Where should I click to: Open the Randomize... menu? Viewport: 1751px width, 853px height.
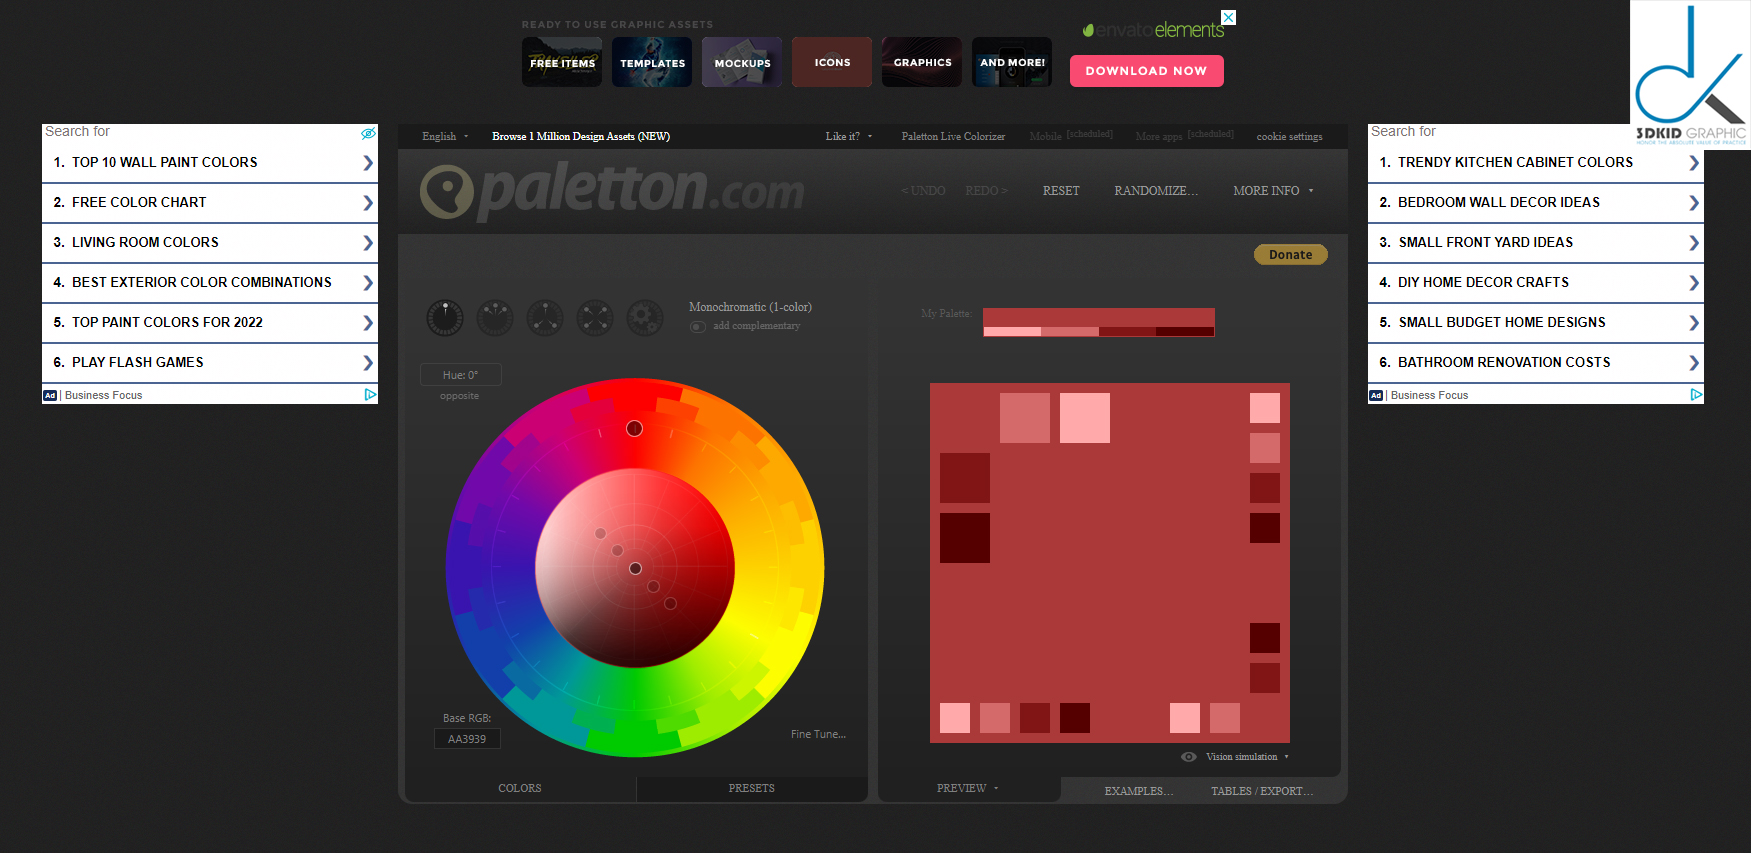(1156, 191)
